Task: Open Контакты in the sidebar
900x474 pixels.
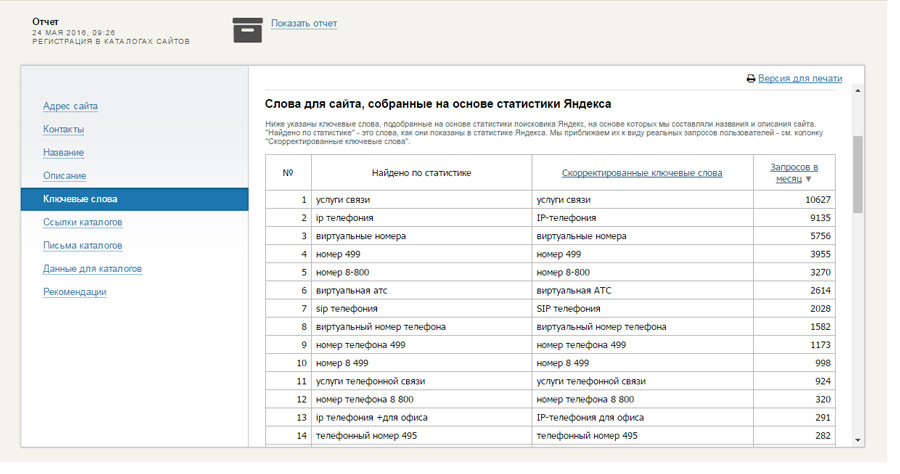Action: pos(63,129)
